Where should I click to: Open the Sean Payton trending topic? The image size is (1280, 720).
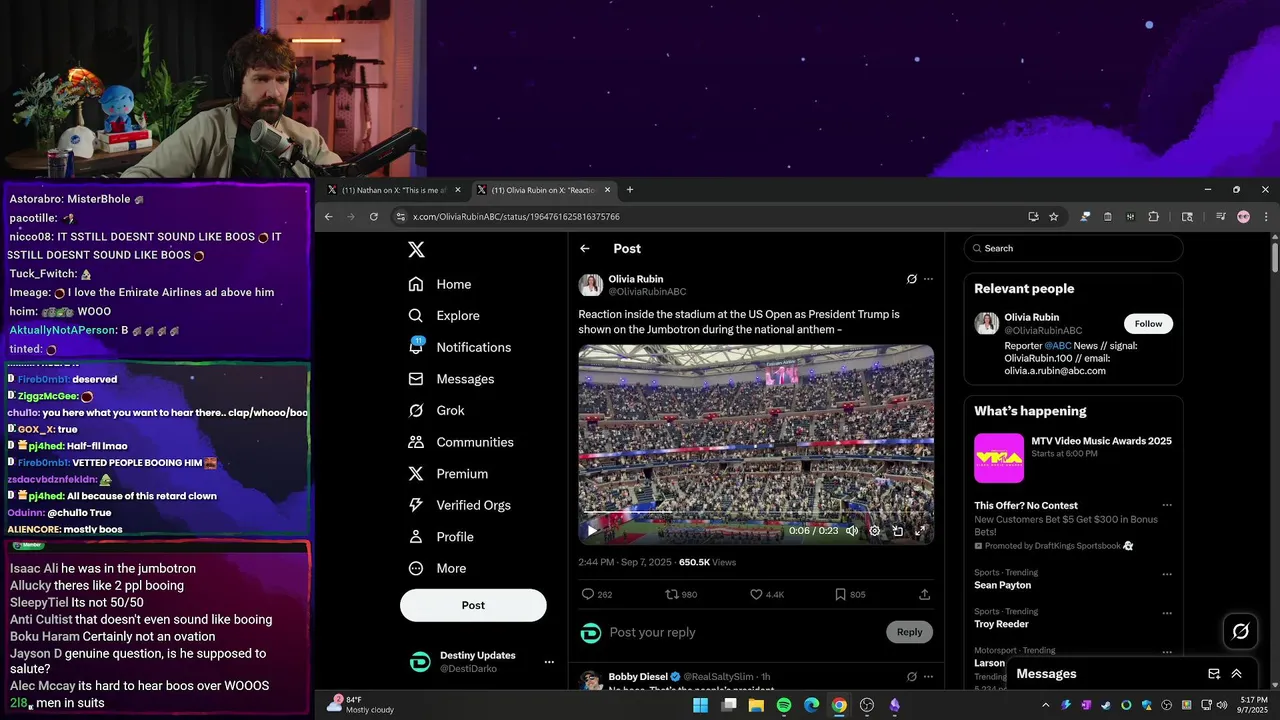click(1002, 585)
